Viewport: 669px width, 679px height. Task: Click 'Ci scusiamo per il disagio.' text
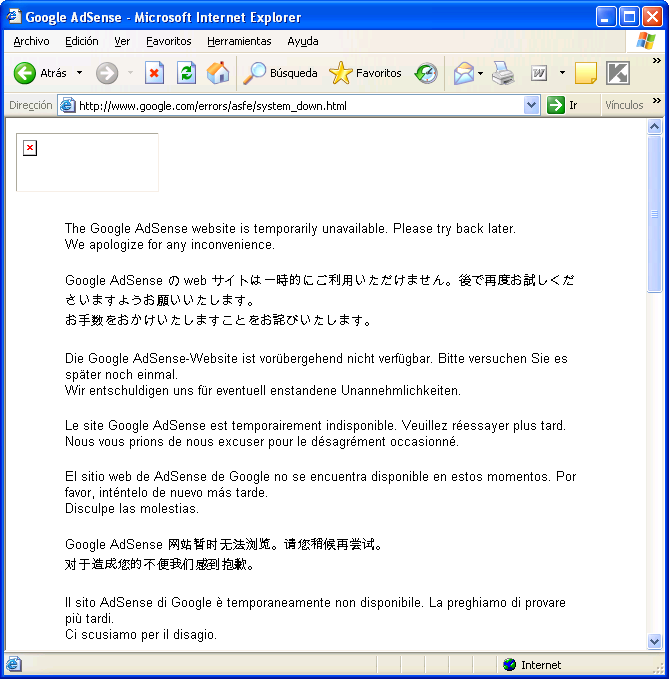coord(141,634)
